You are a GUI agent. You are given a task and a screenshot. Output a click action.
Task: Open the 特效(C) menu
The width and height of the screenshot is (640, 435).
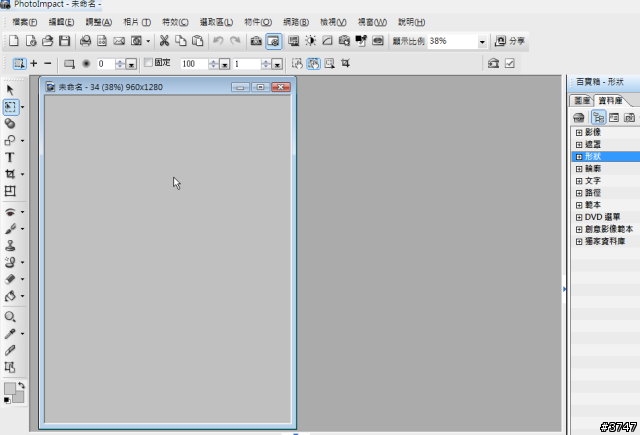click(175, 22)
